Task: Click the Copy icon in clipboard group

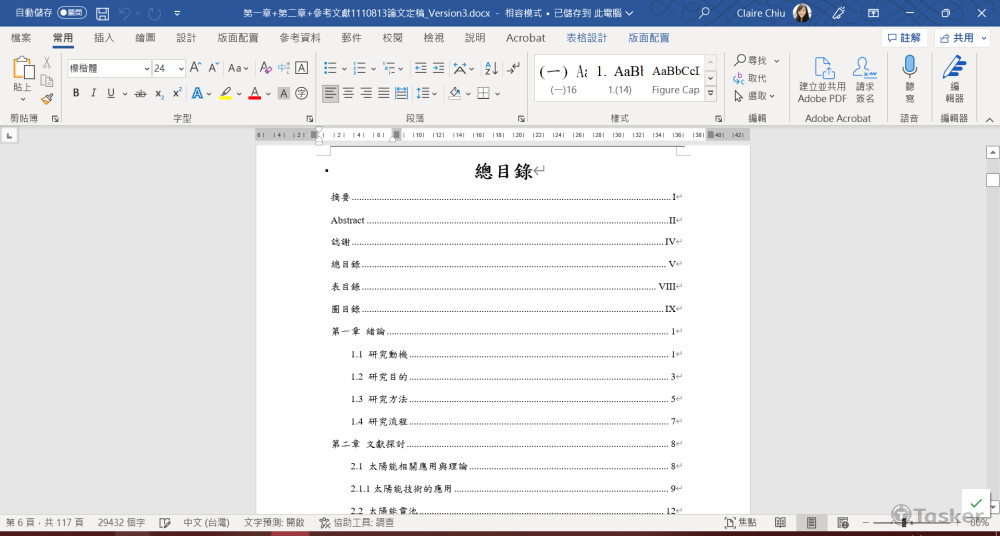Action: pos(47,80)
